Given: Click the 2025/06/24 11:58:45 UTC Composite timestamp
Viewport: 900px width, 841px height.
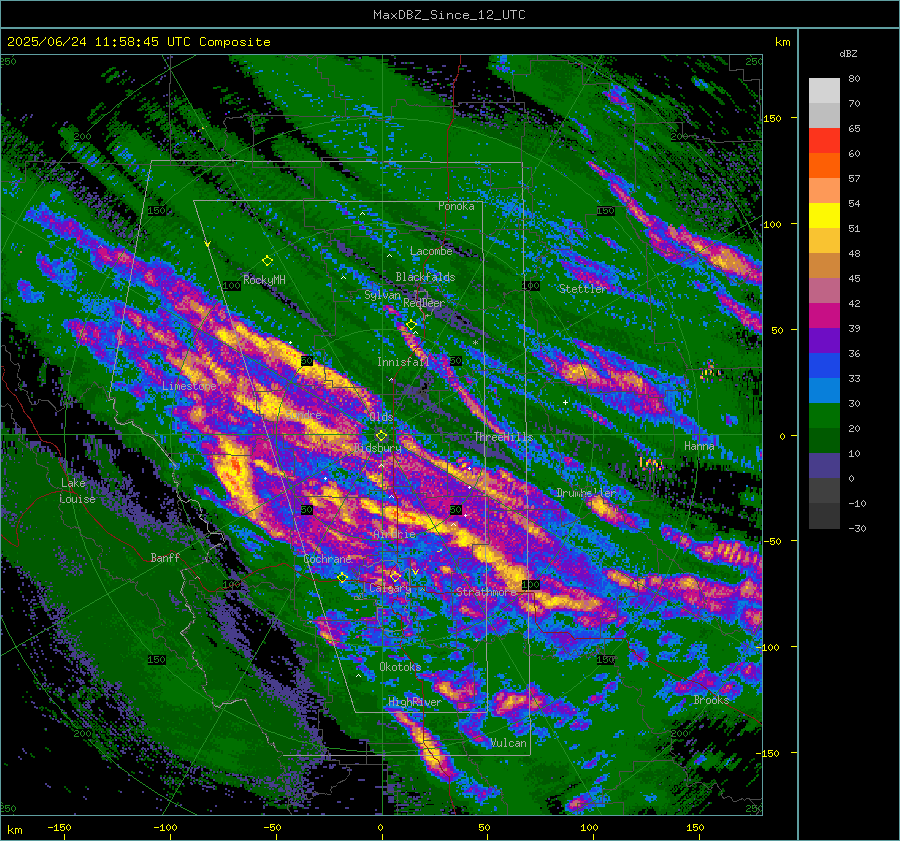Looking at the screenshot, I should coord(138,42).
